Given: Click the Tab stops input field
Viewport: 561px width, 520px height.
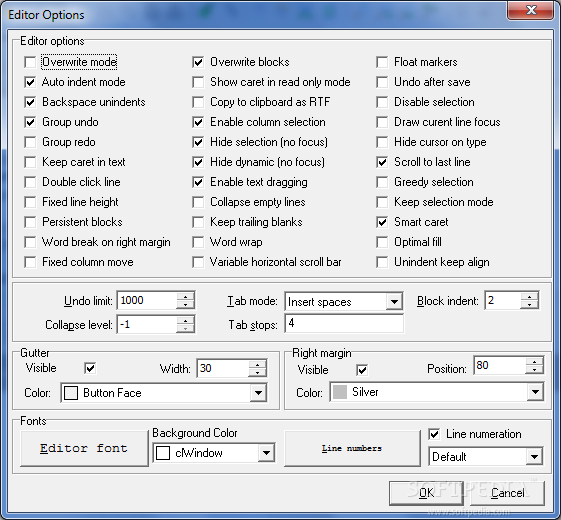Looking at the screenshot, I should coord(344,324).
